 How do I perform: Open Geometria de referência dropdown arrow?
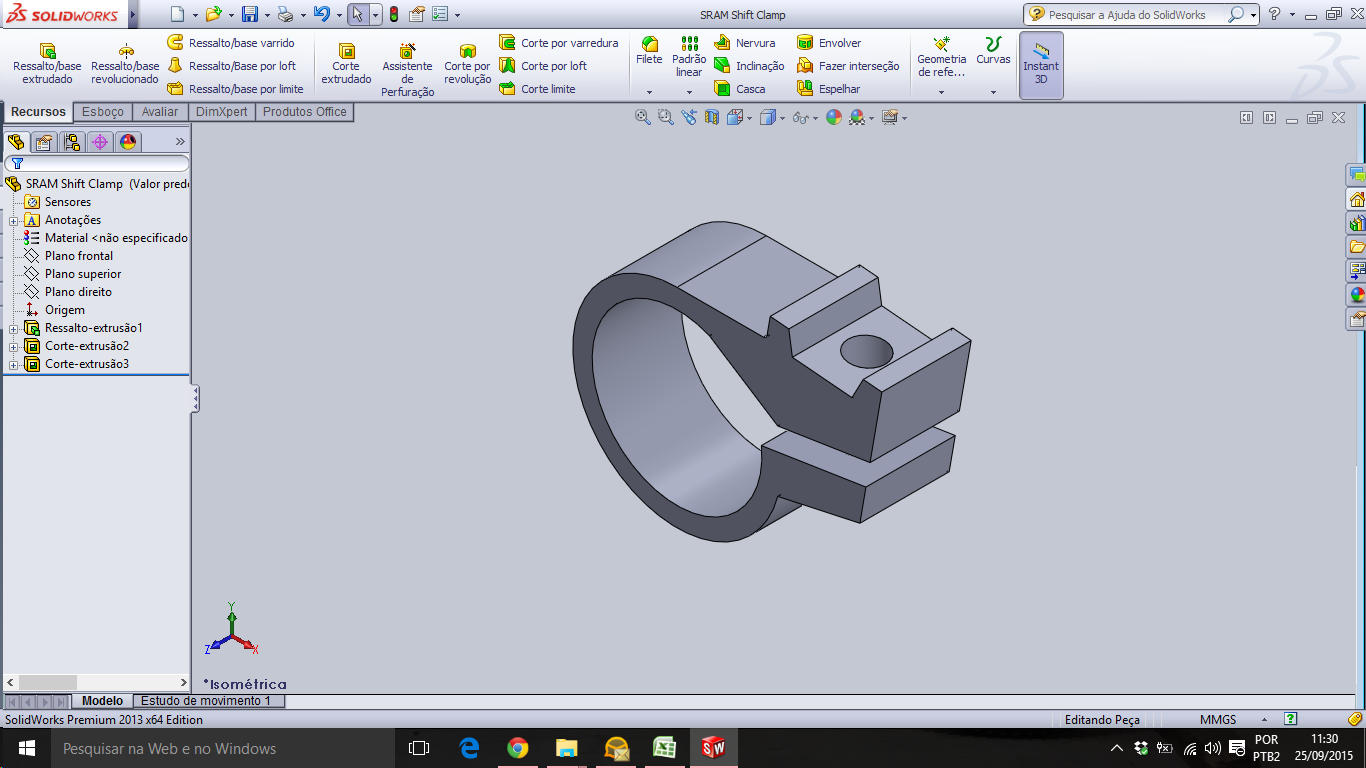click(x=941, y=92)
